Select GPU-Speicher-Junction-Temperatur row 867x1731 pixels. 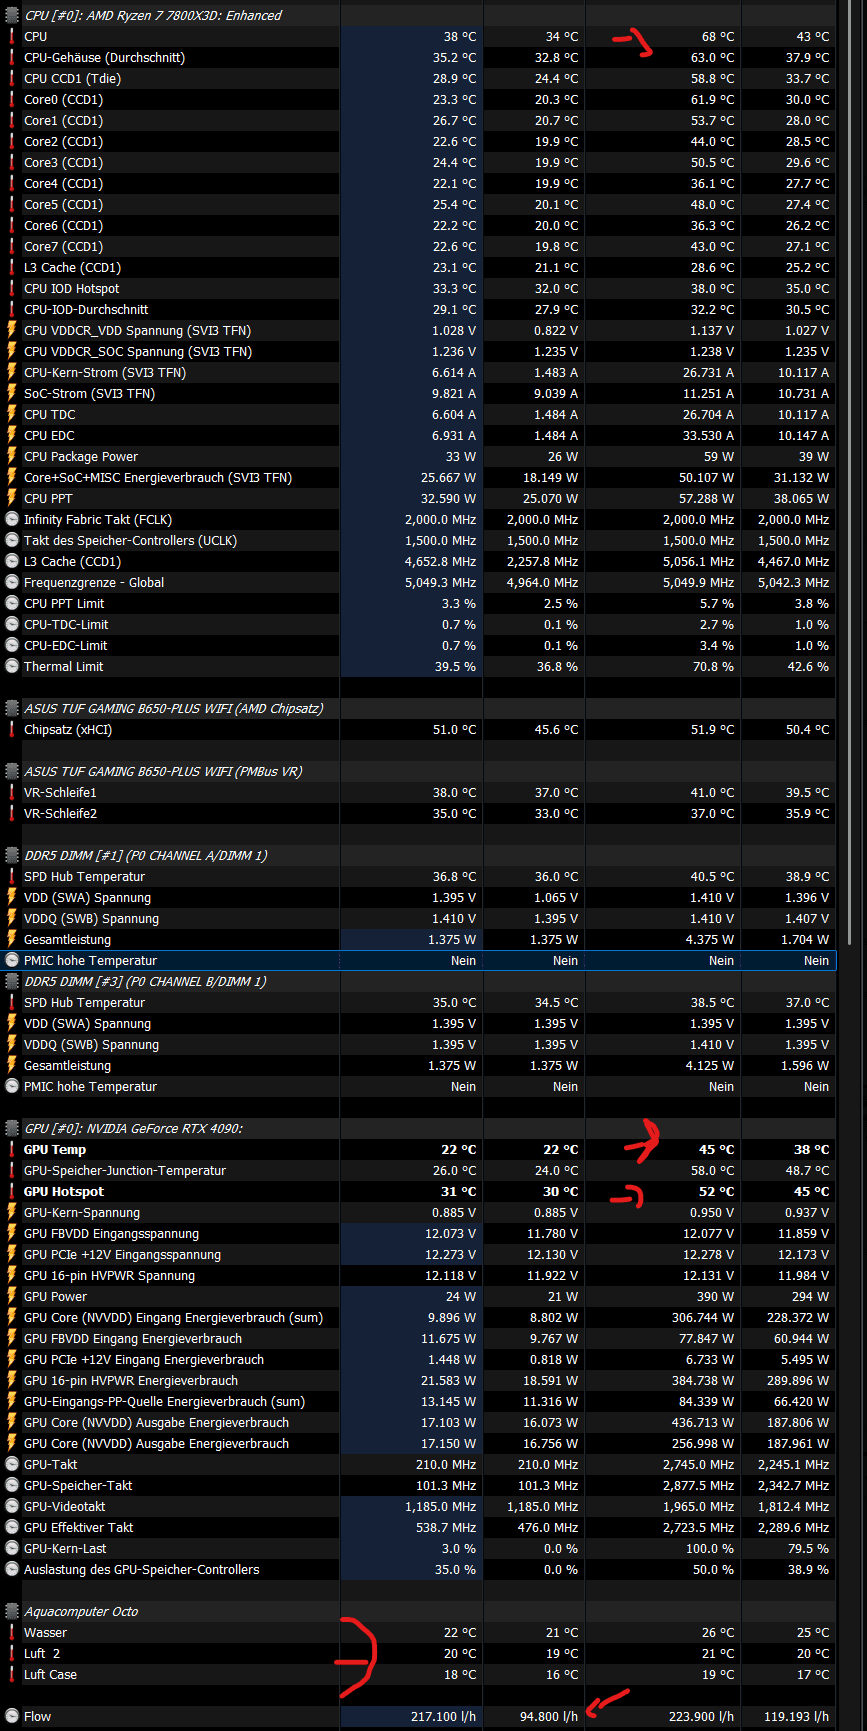click(418, 1171)
